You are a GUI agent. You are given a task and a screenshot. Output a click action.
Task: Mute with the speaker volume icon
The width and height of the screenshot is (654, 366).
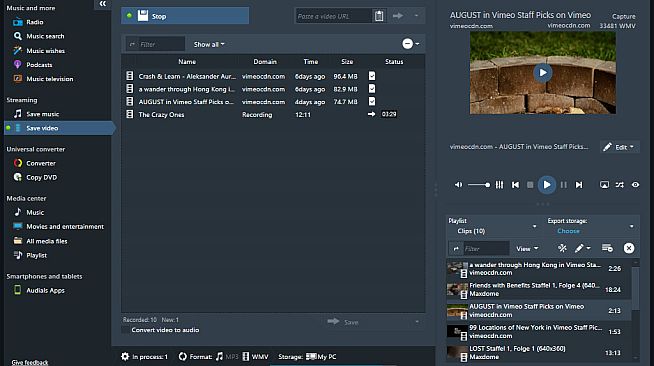458,185
